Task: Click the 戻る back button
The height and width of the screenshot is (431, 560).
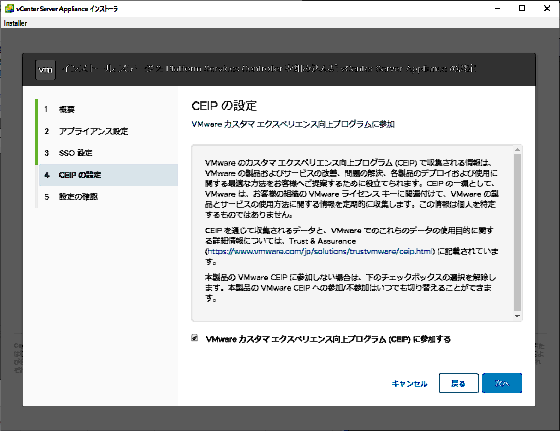Action: [459, 383]
